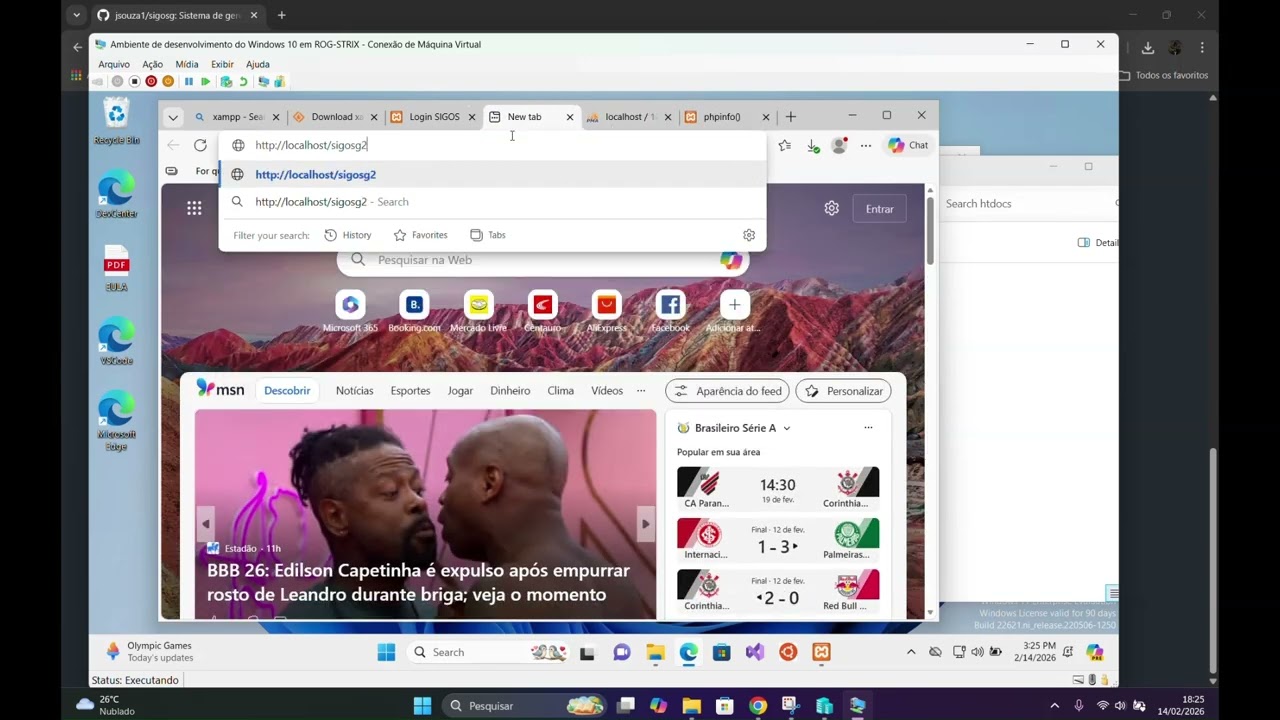Select the http://localhost/sigosg2 URL suggestion
Image resolution: width=1280 pixels, height=720 pixels.
[492, 174]
